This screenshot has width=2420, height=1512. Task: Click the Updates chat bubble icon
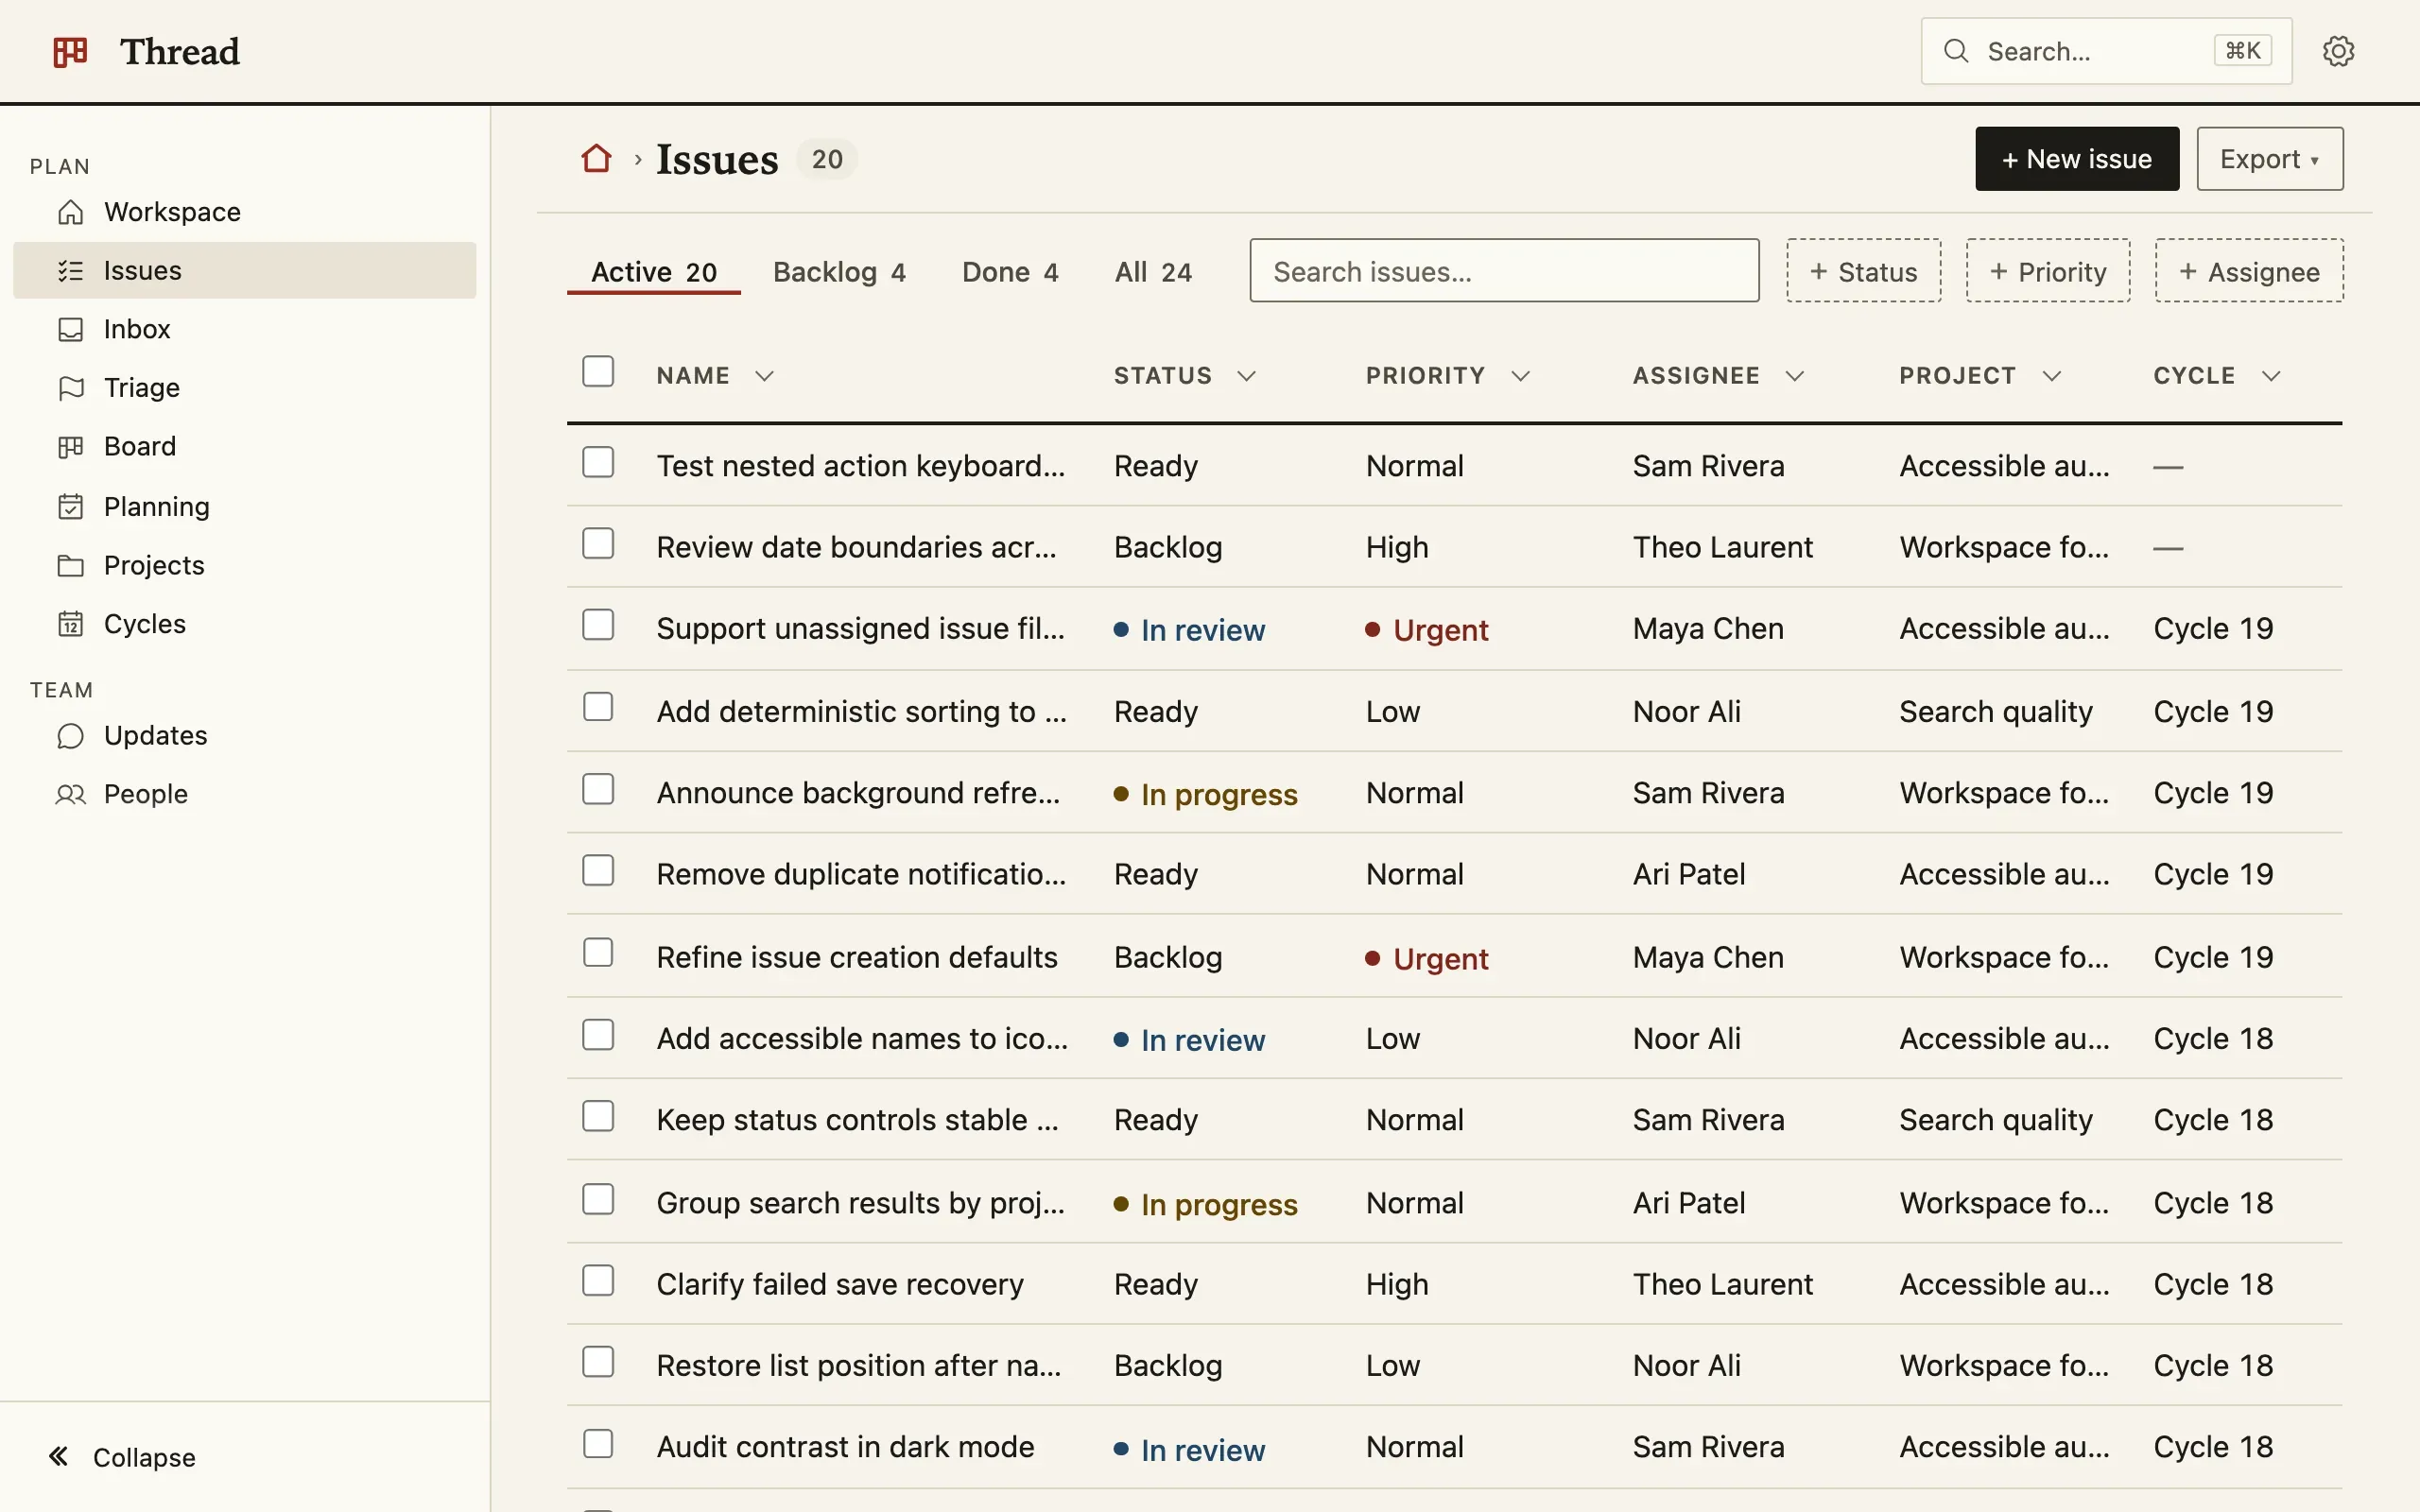click(70, 736)
